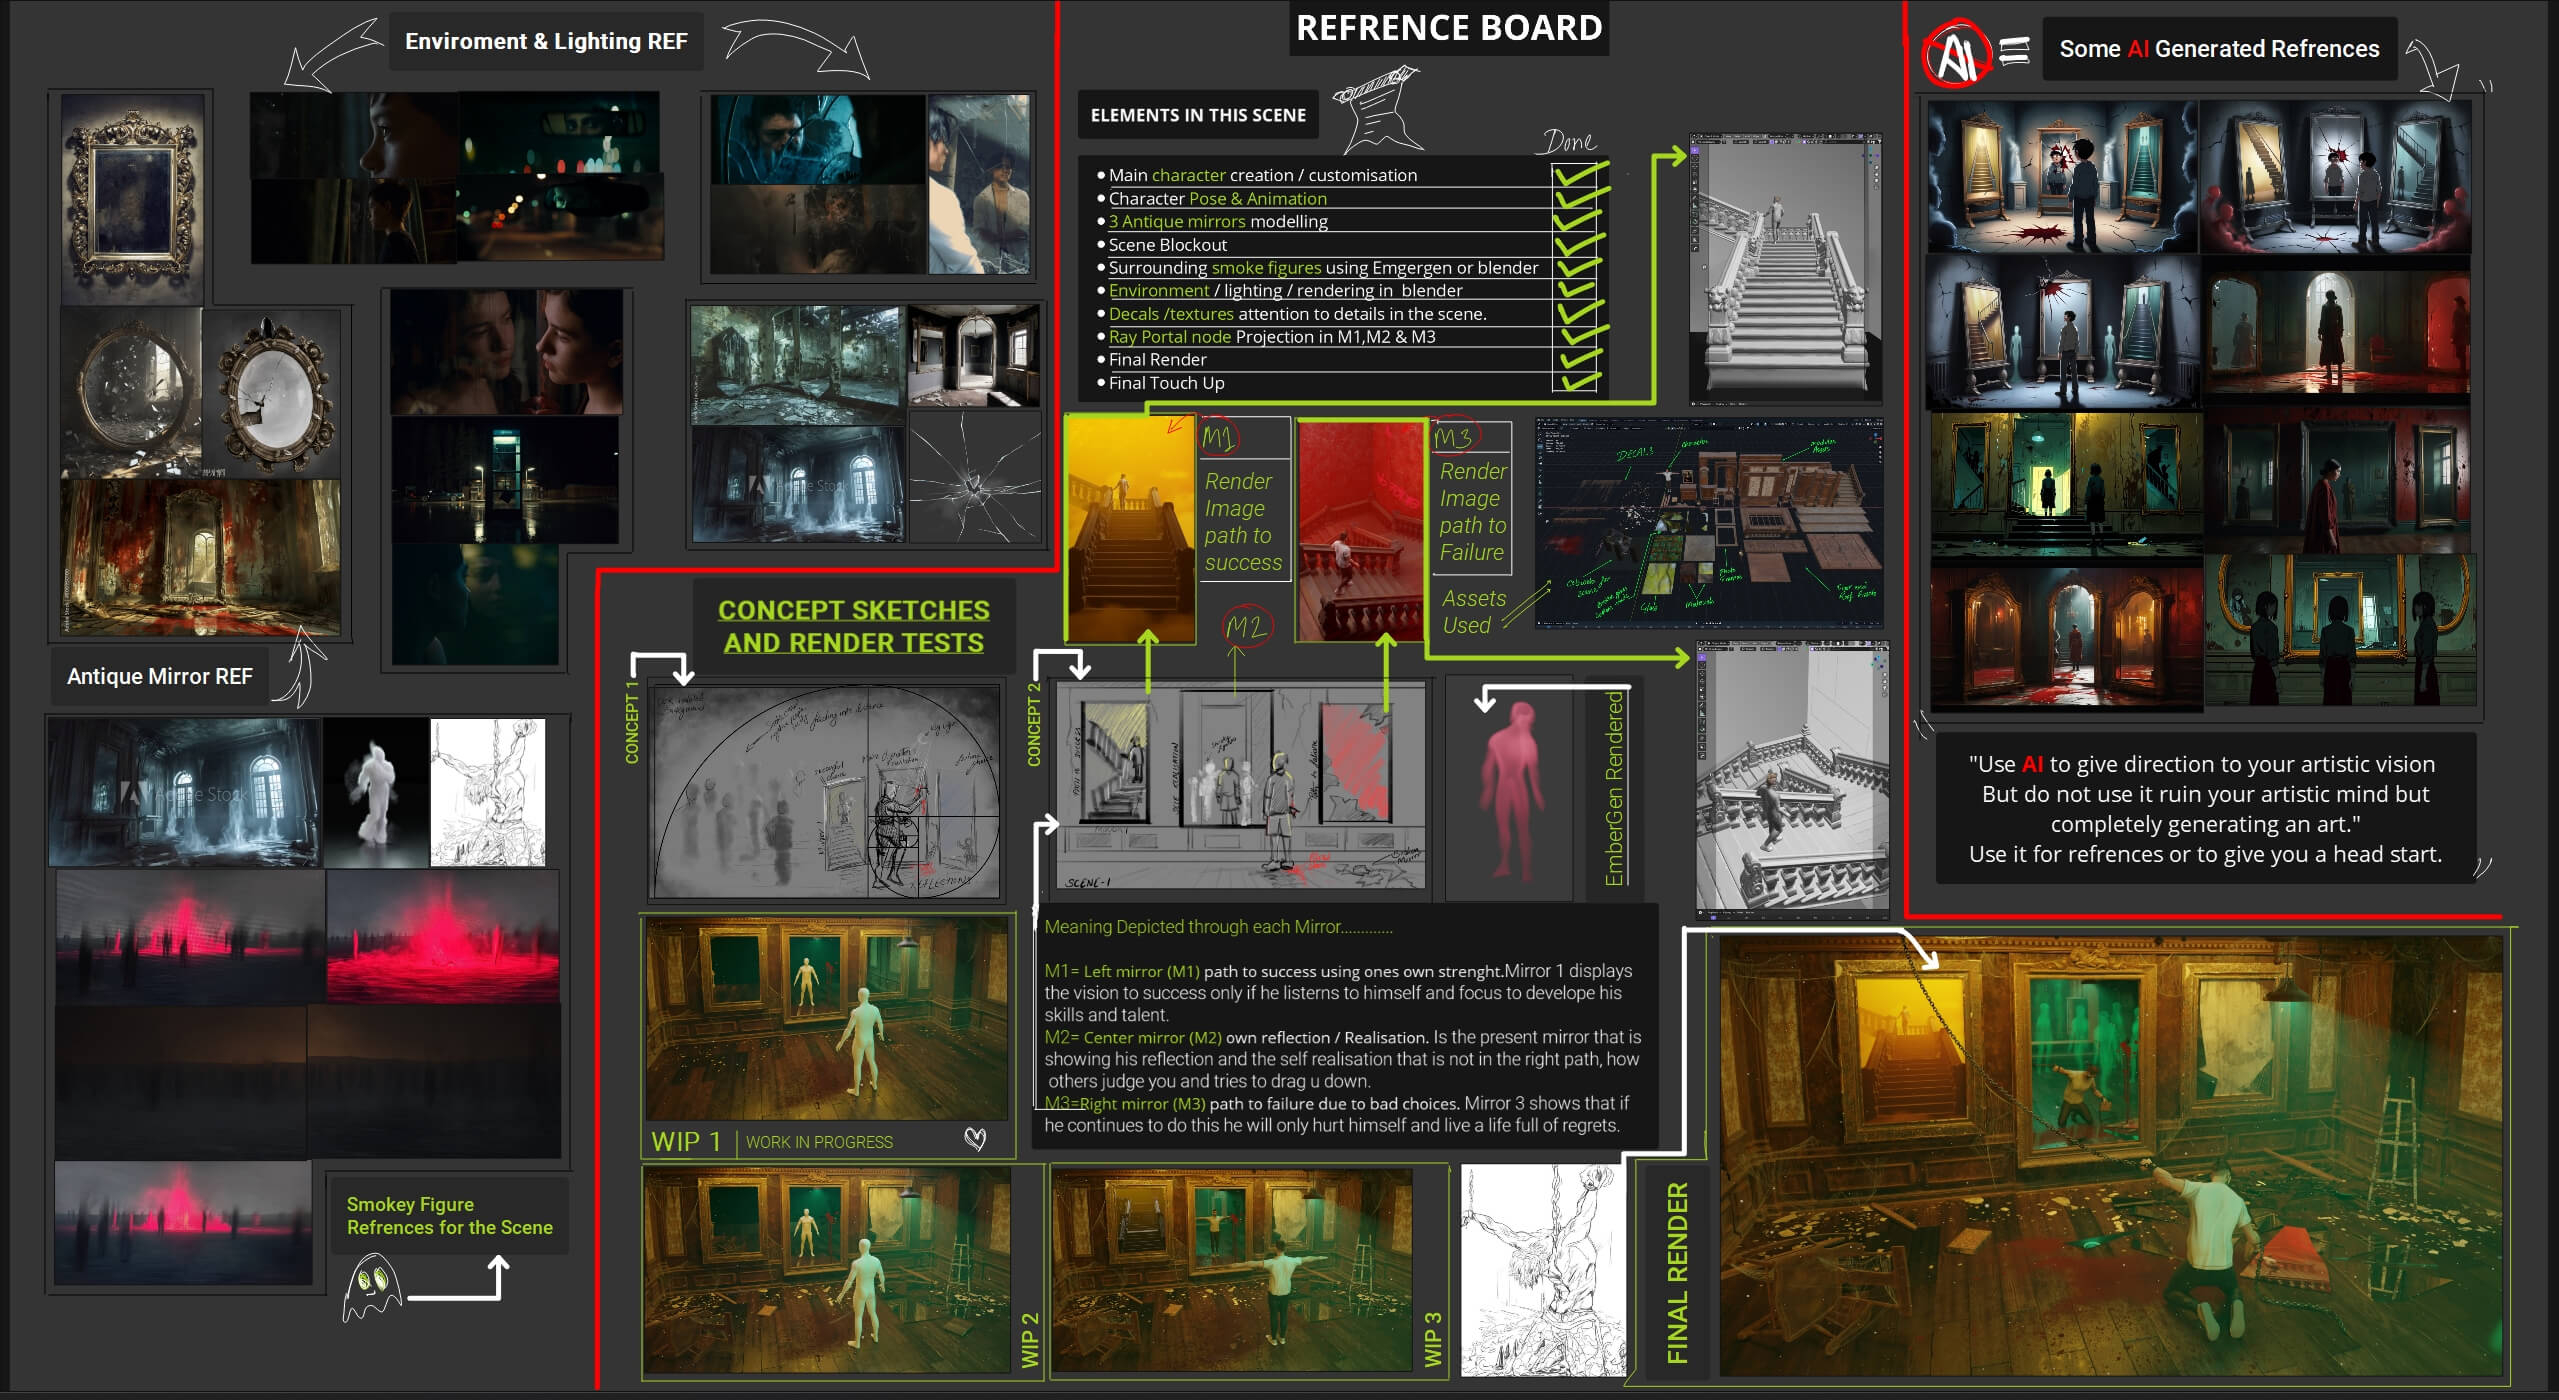2559x1400 pixels.
Task: Click the checklist scroll sketch beside Elements heading
Action: point(1379,109)
